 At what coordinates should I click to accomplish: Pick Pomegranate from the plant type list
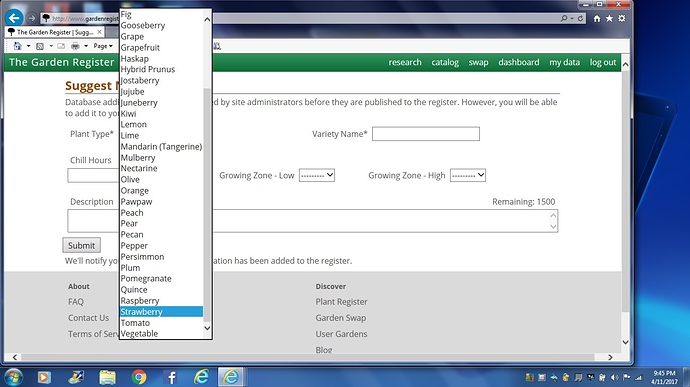tap(161, 279)
